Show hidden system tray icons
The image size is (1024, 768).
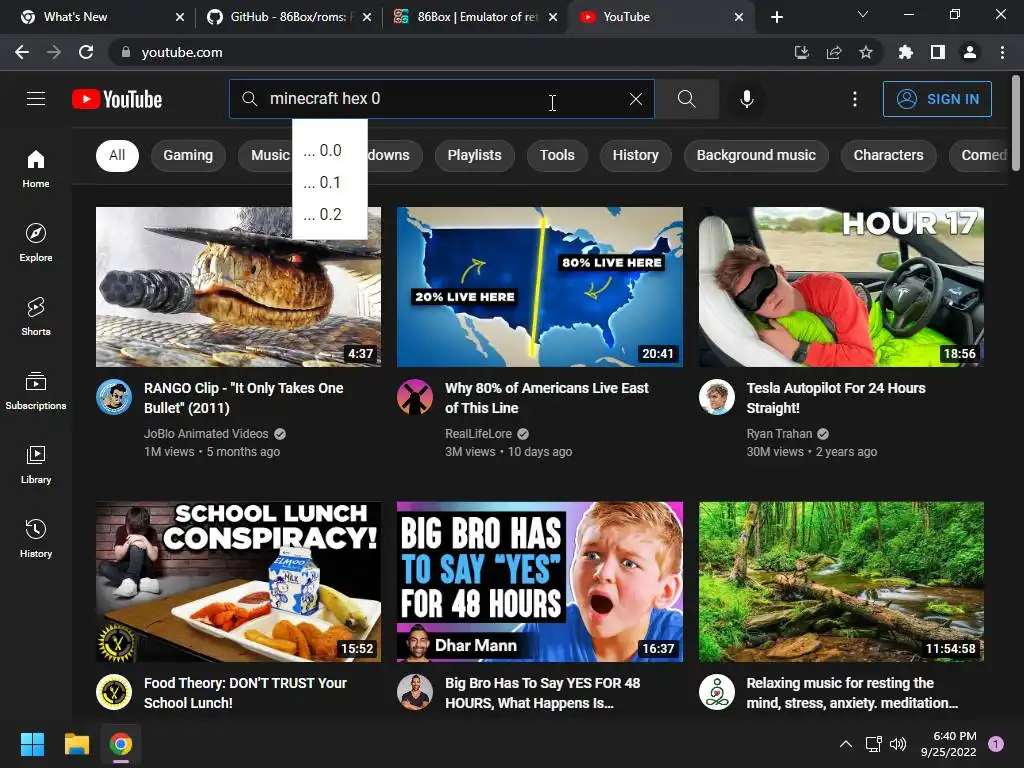(846, 744)
